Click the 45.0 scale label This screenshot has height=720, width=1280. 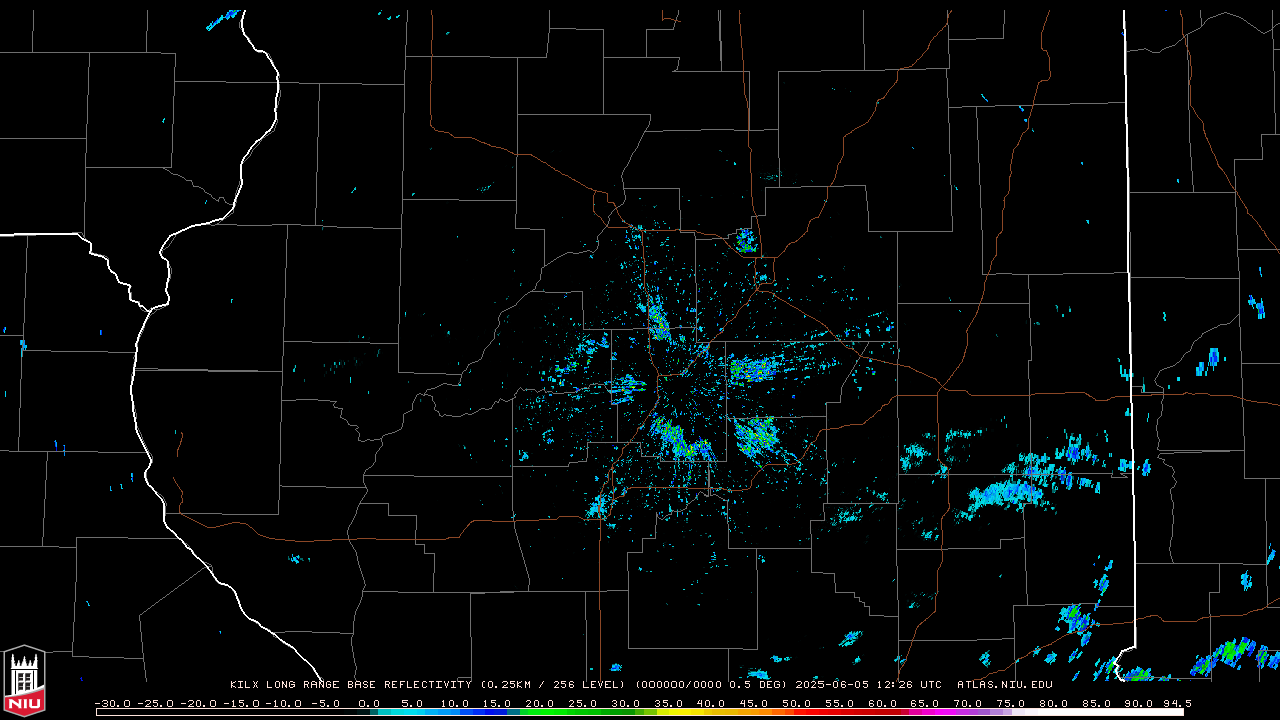coord(754,703)
